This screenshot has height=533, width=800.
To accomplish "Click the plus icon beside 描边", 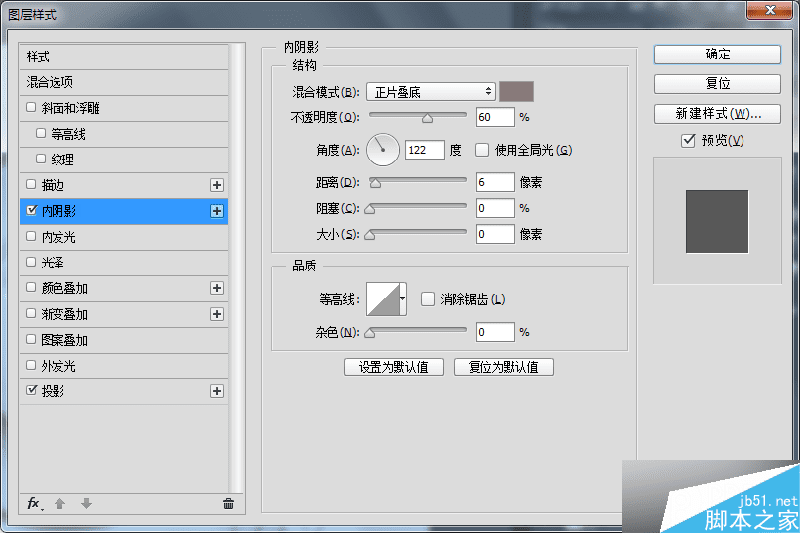I will point(217,185).
